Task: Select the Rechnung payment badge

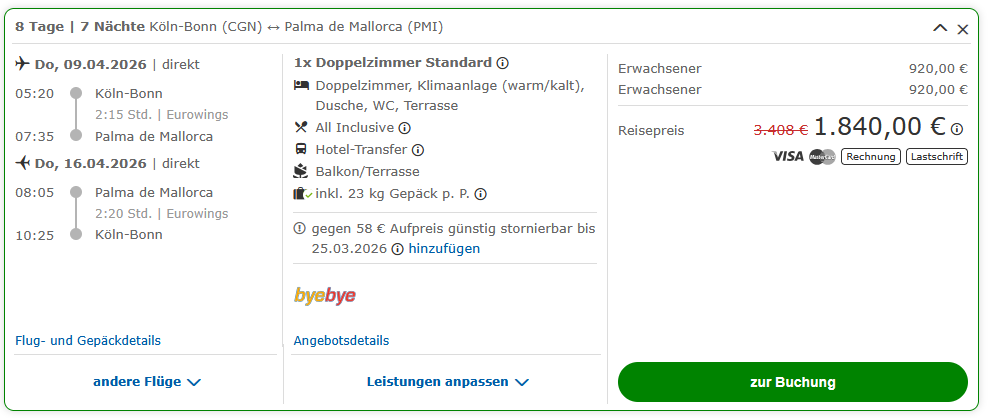Action: point(870,156)
